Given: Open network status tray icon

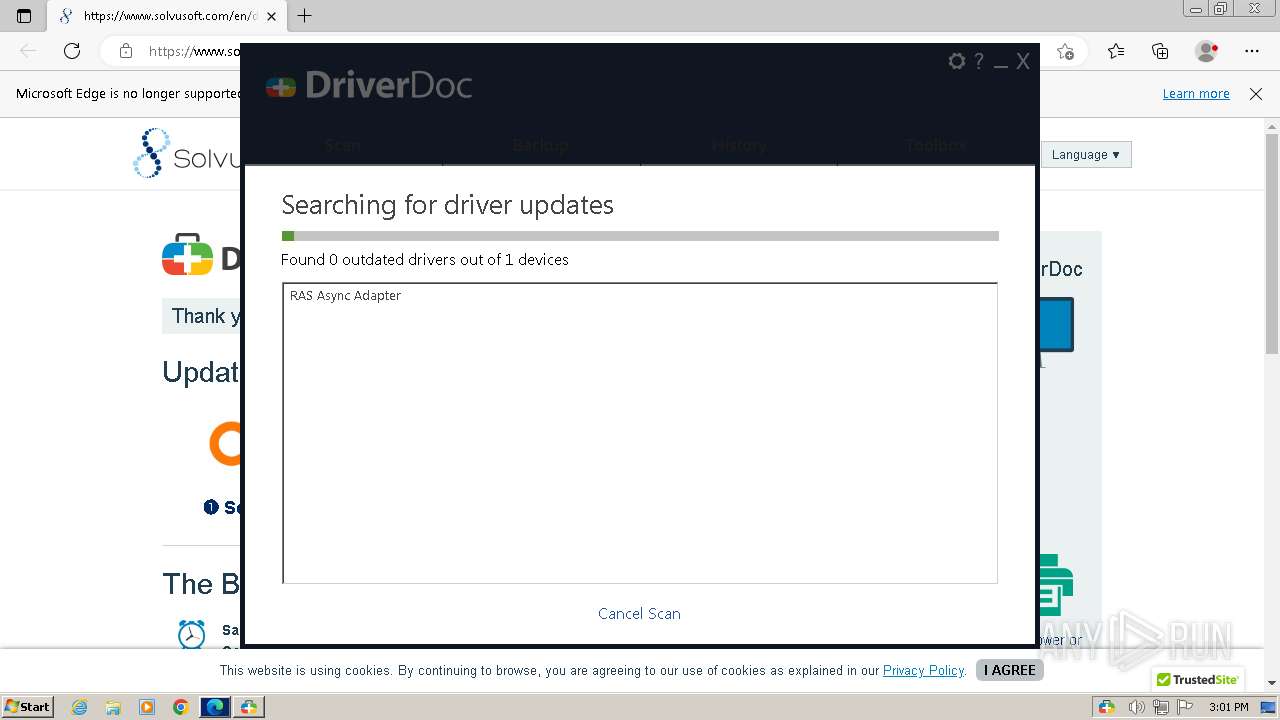Looking at the screenshot, I should (1161, 707).
